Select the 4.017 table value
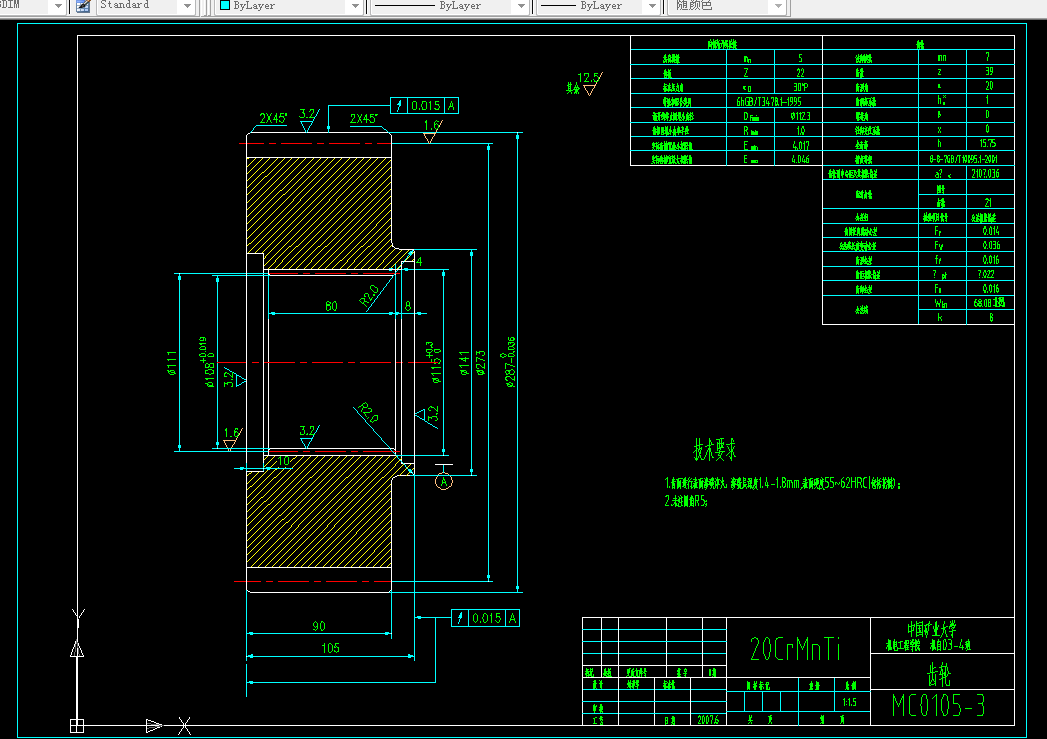The width and height of the screenshot is (1047, 739). click(x=800, y=145)
